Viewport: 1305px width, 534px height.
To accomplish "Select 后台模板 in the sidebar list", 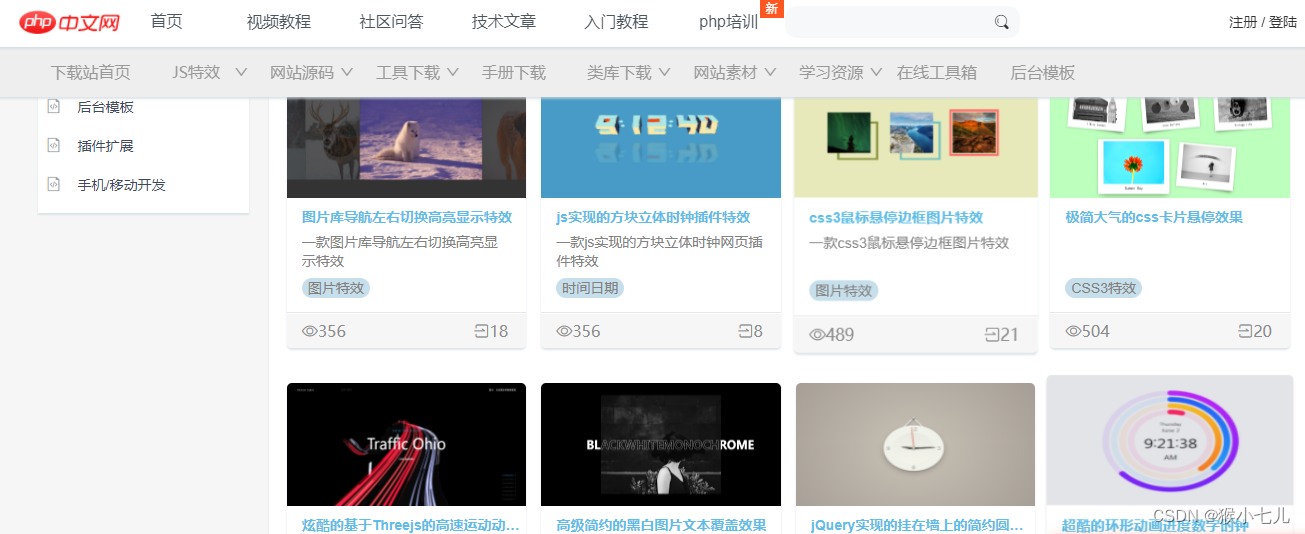I will tap(105, 107).
